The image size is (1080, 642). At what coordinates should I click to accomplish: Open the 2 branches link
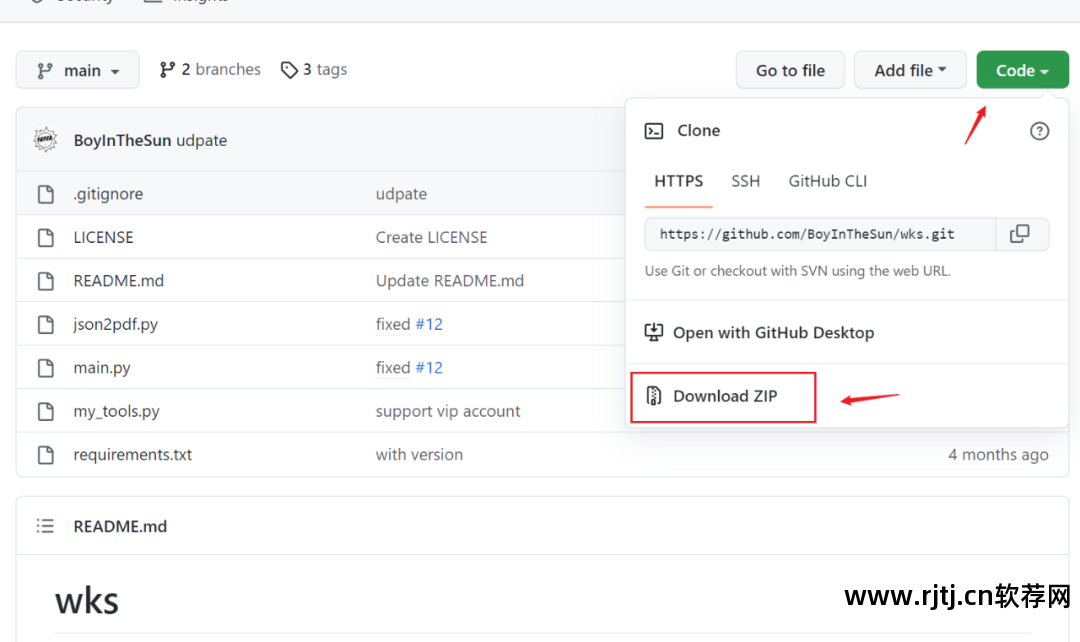(210, 70)
